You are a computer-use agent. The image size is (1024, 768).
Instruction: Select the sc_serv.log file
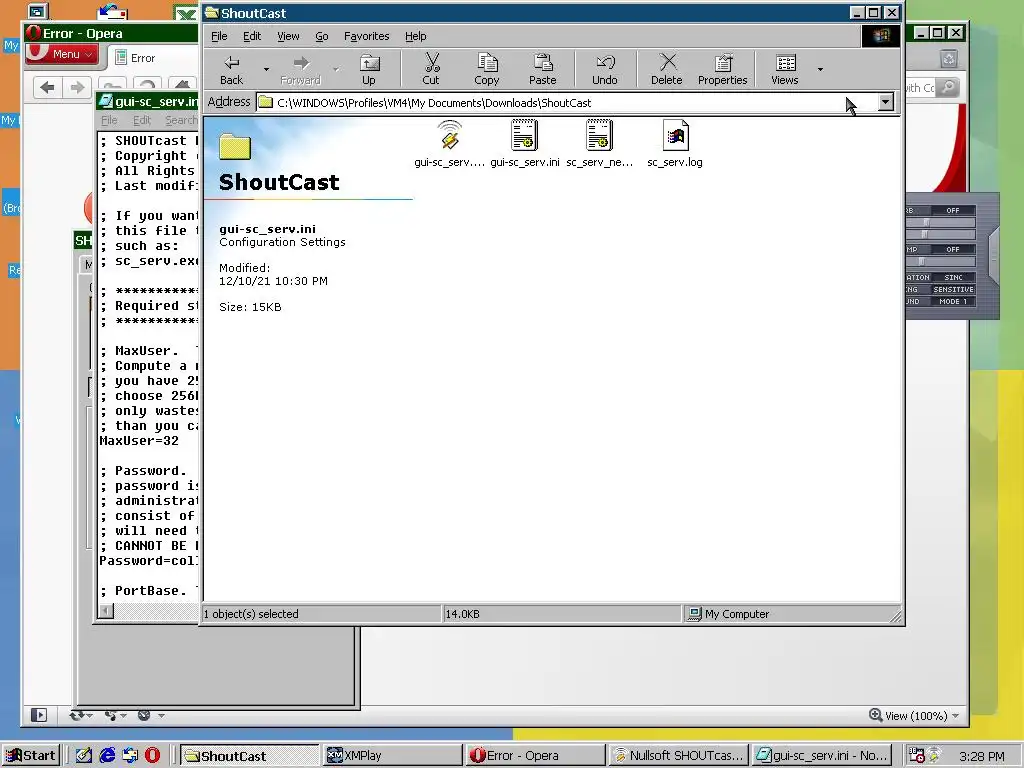tap(675, 144)
